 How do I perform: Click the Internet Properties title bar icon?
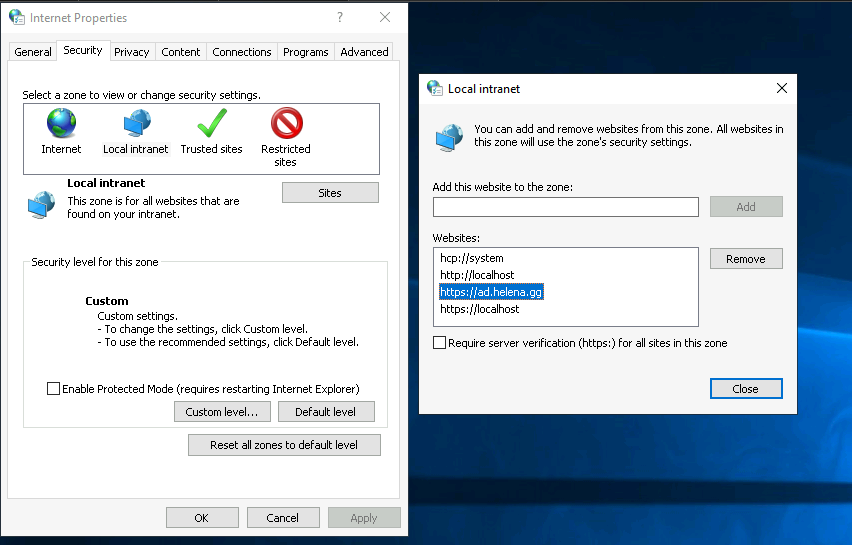click(x=17, y=17)
